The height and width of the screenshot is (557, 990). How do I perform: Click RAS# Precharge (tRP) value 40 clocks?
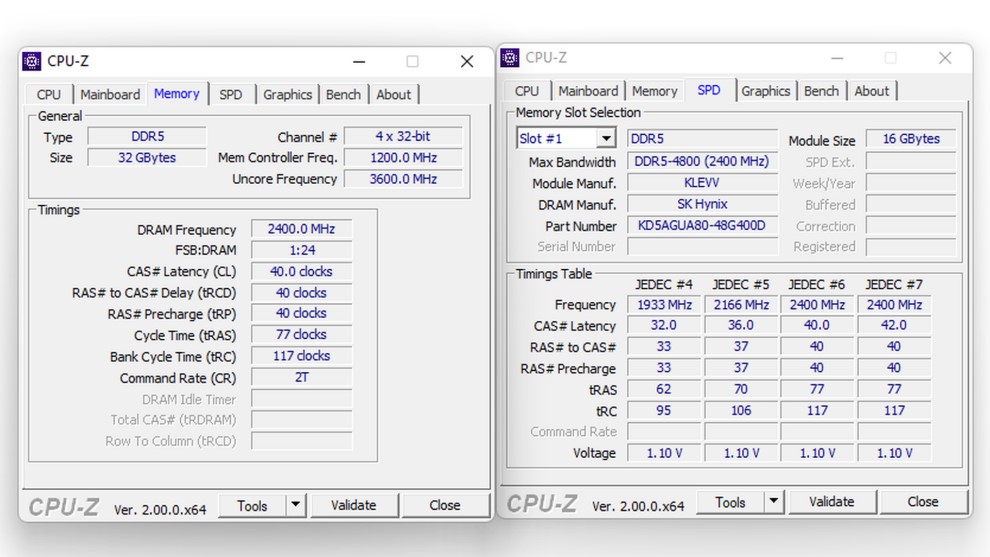[x=301, y=313]
